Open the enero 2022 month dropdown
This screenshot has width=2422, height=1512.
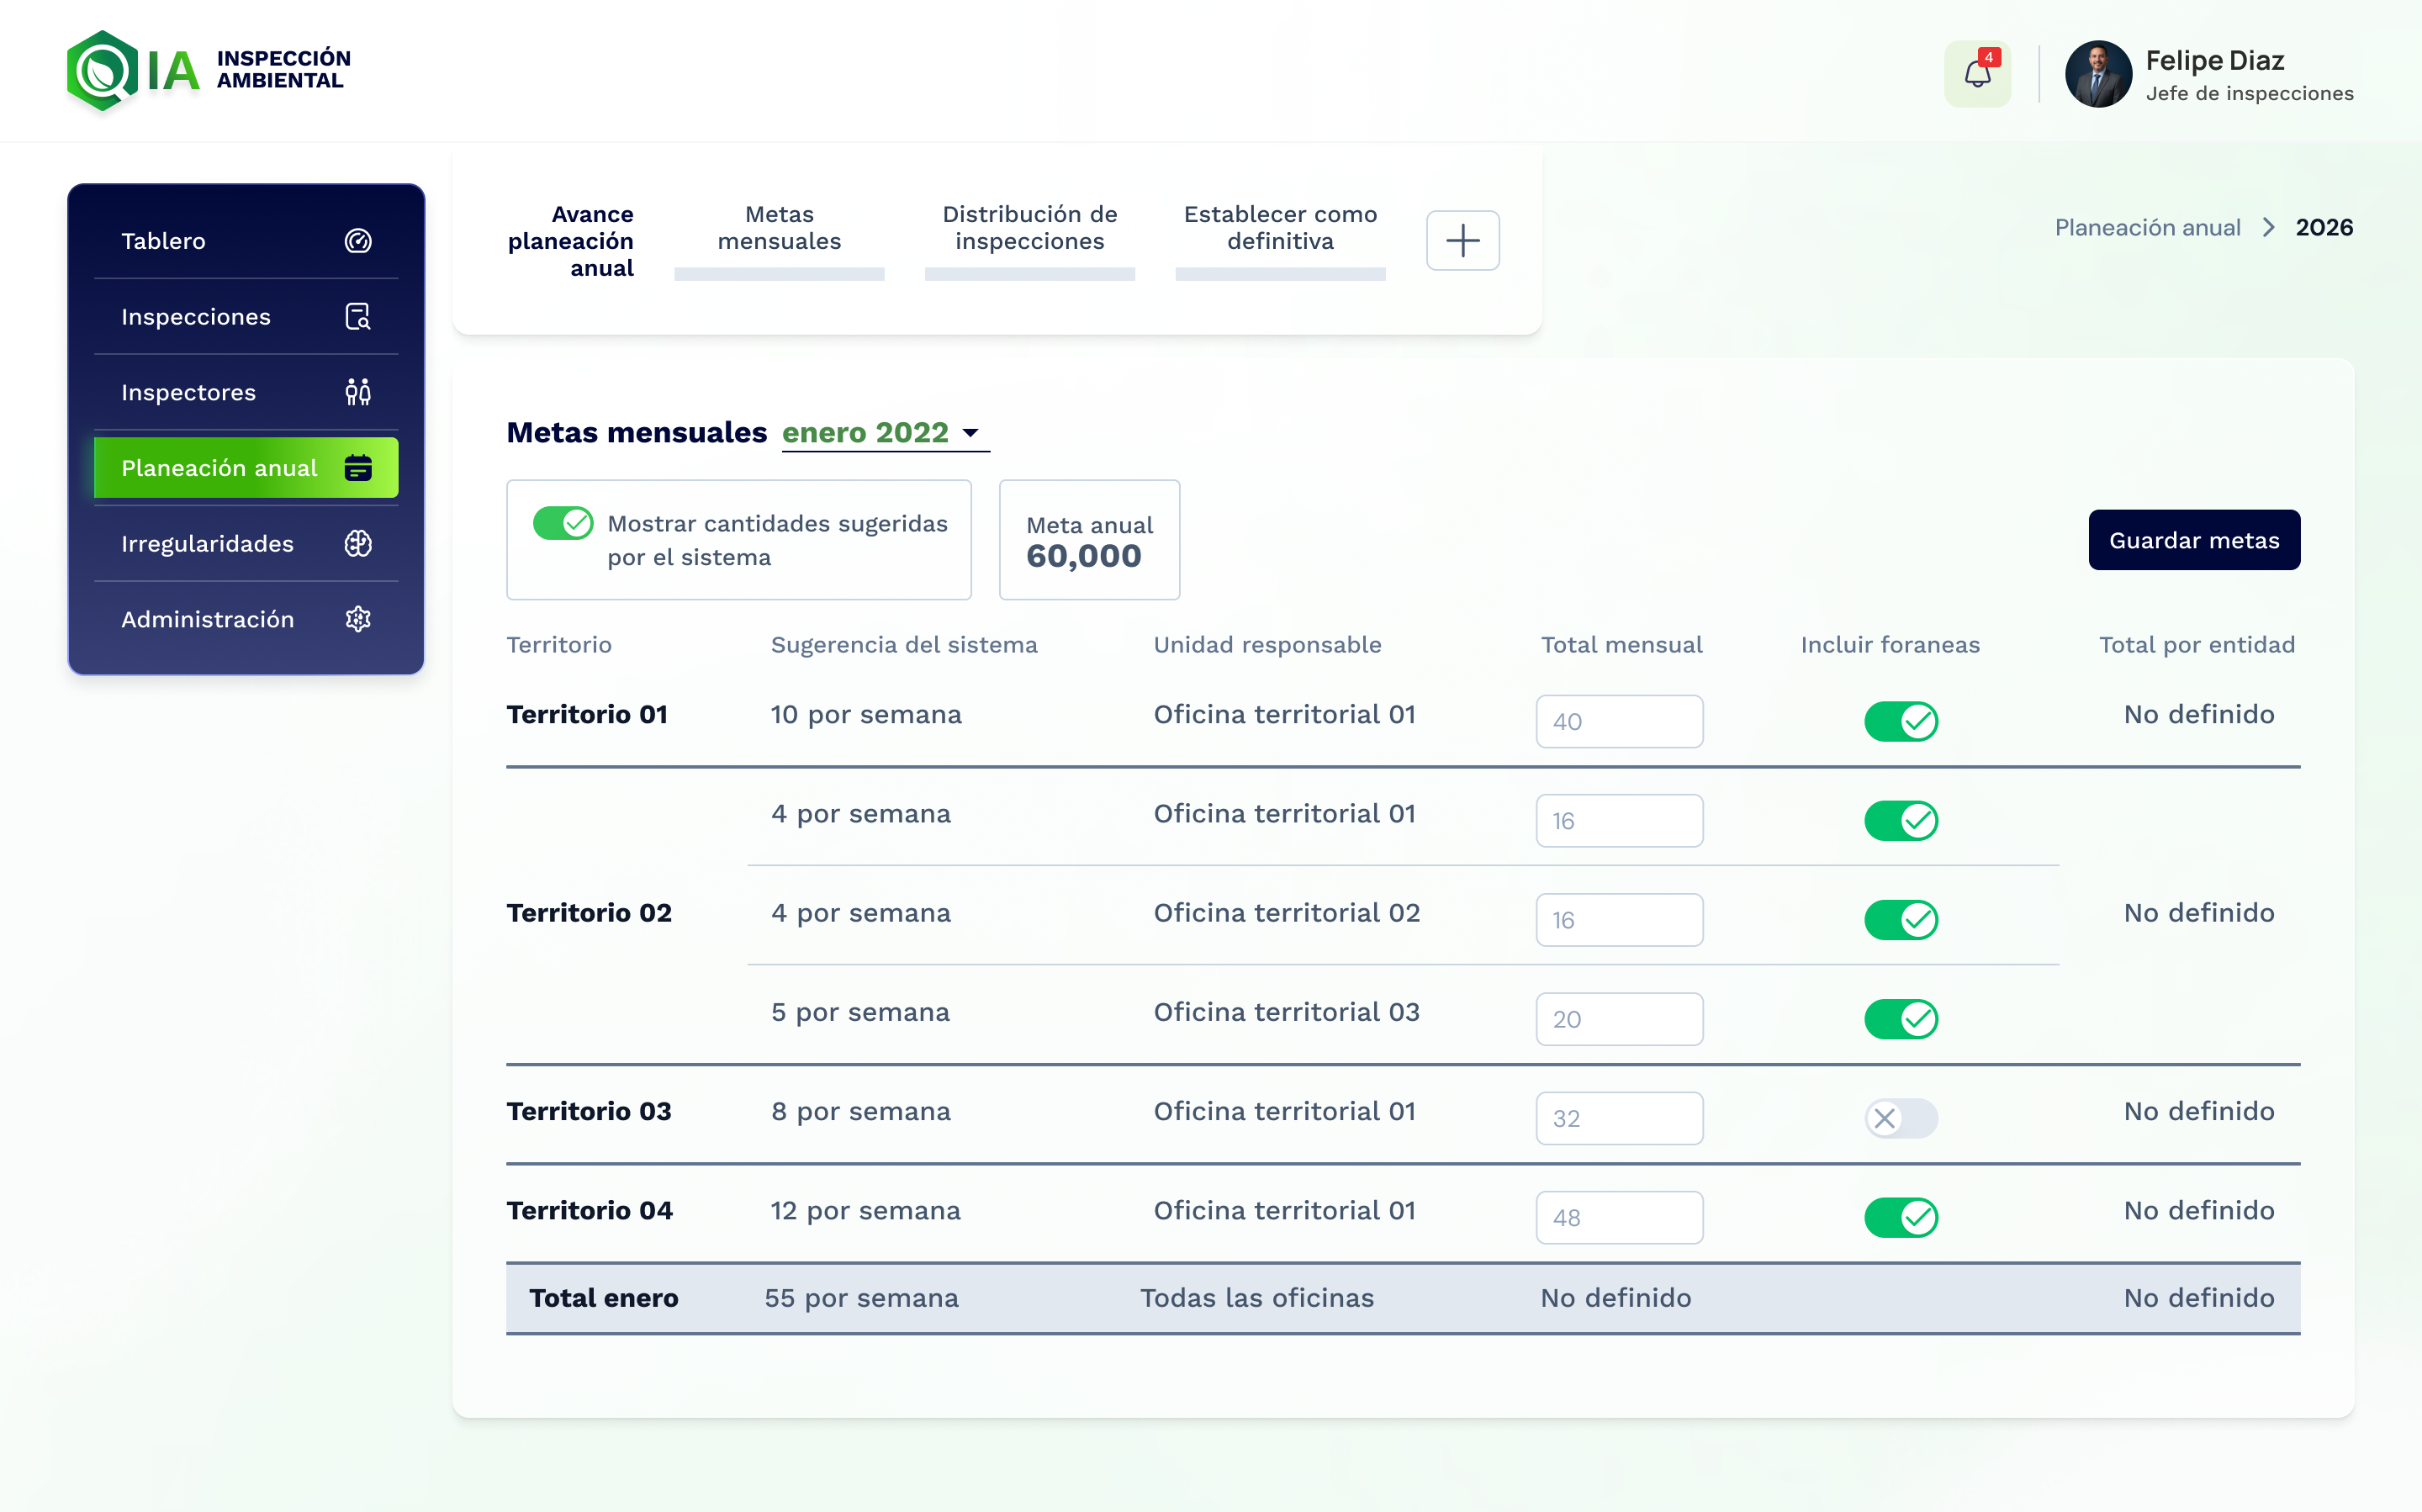pyautogui.click(x=883, y=433)
